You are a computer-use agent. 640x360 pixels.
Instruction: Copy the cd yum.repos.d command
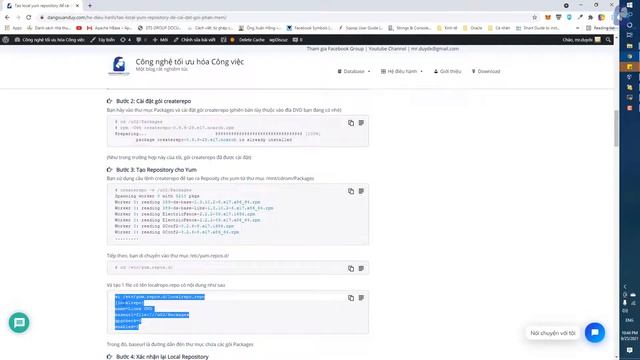click(x=351, y=269)
